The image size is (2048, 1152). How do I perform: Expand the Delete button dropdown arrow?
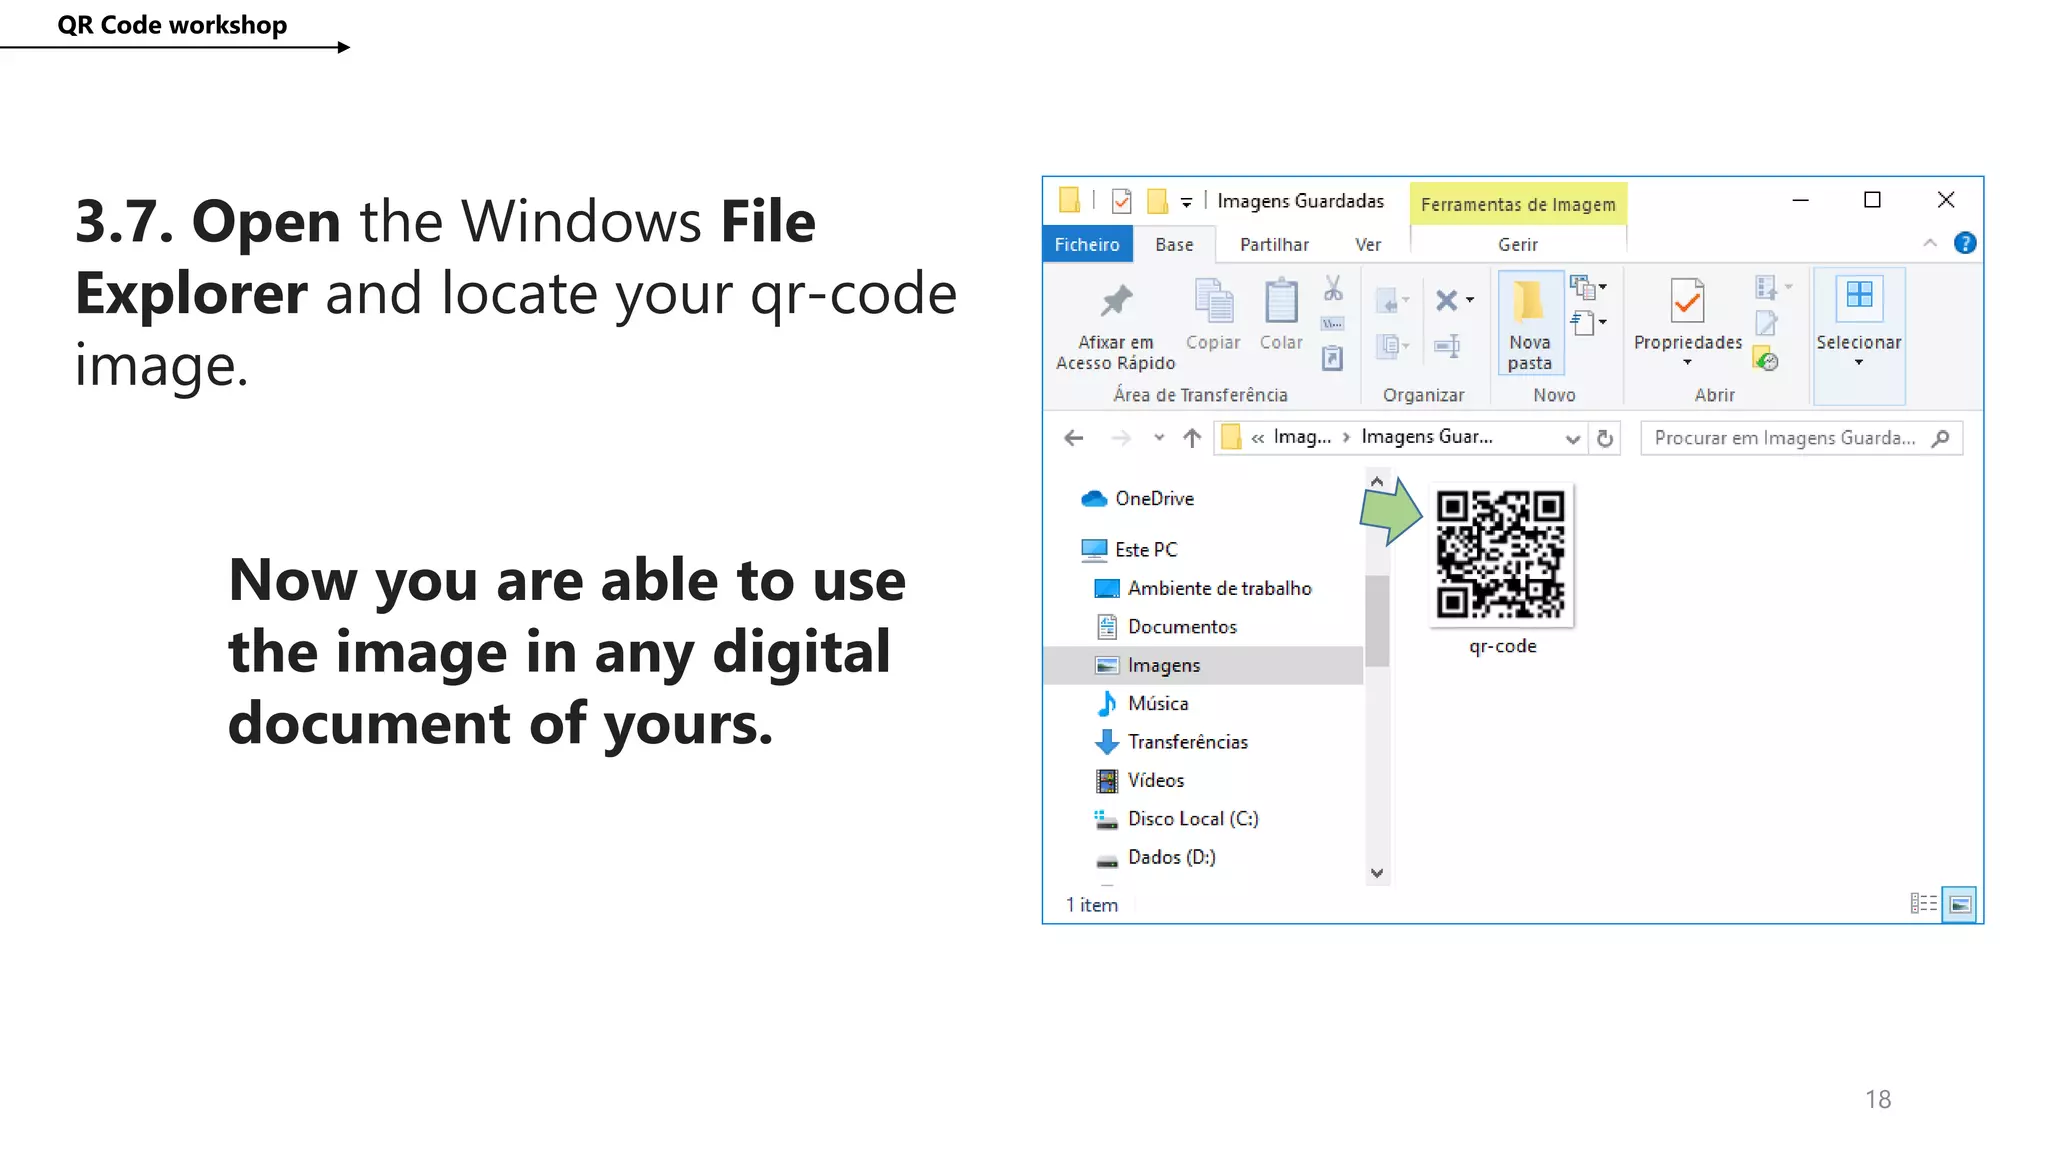(1469, 300)
